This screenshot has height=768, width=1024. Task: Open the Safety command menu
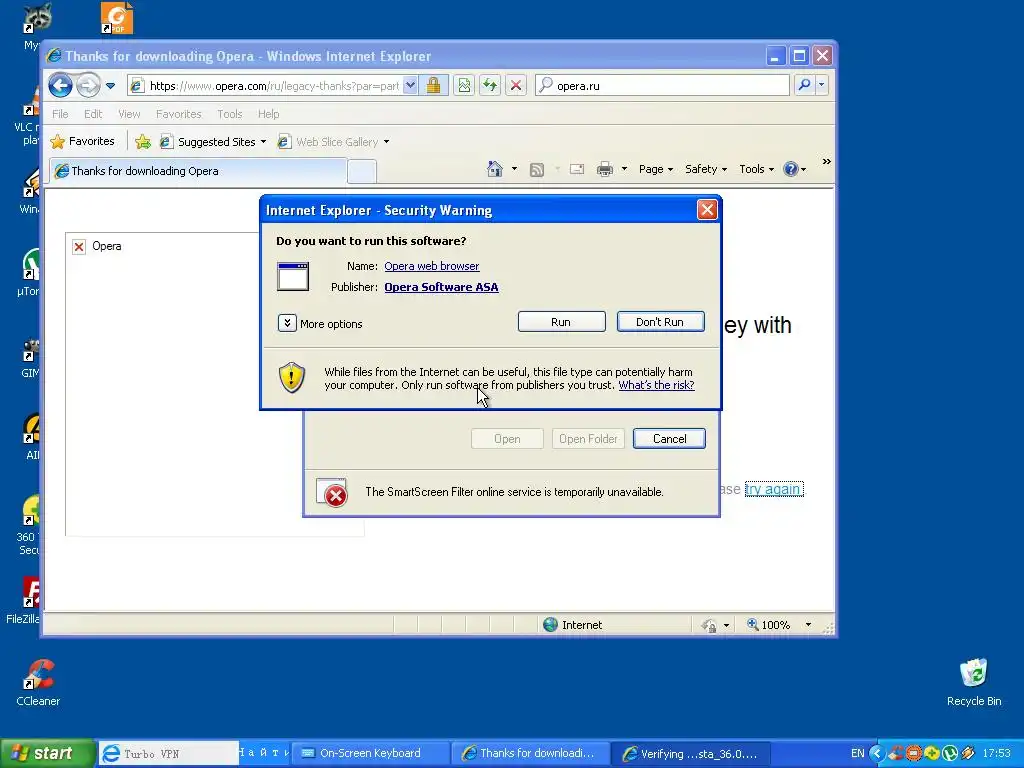(x=706, y=169)
